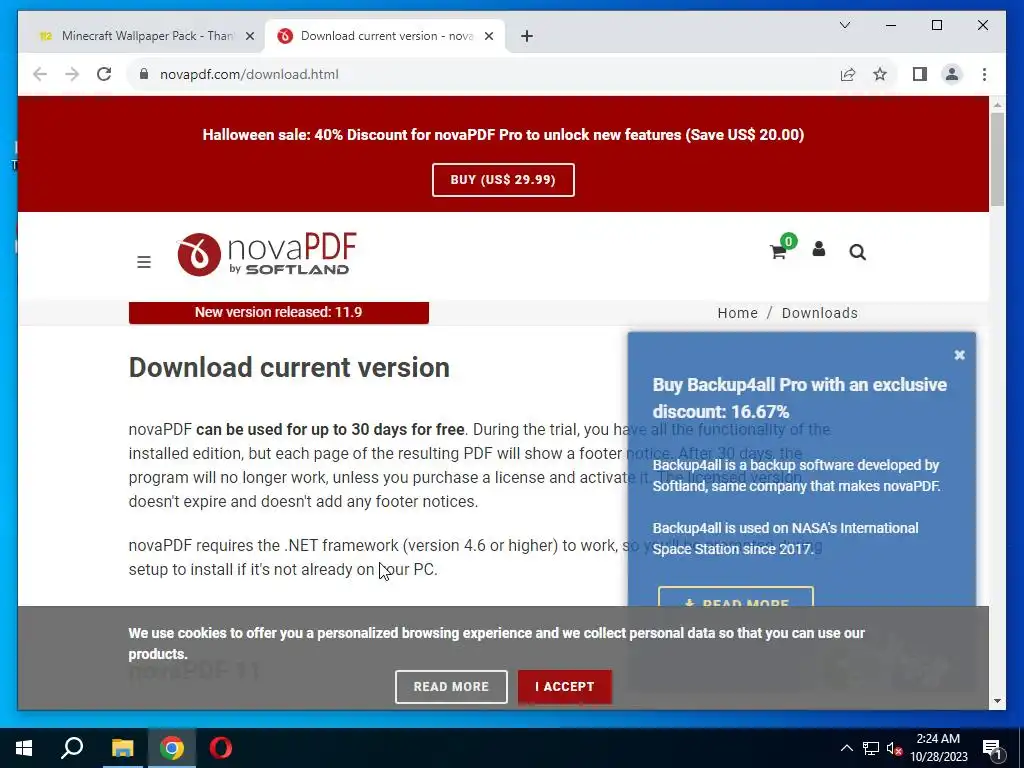Image resolution: width=1024 pixels, height=768 pixels.
Task: Click Chrome's back arrow
Action: tap(40, 74)
